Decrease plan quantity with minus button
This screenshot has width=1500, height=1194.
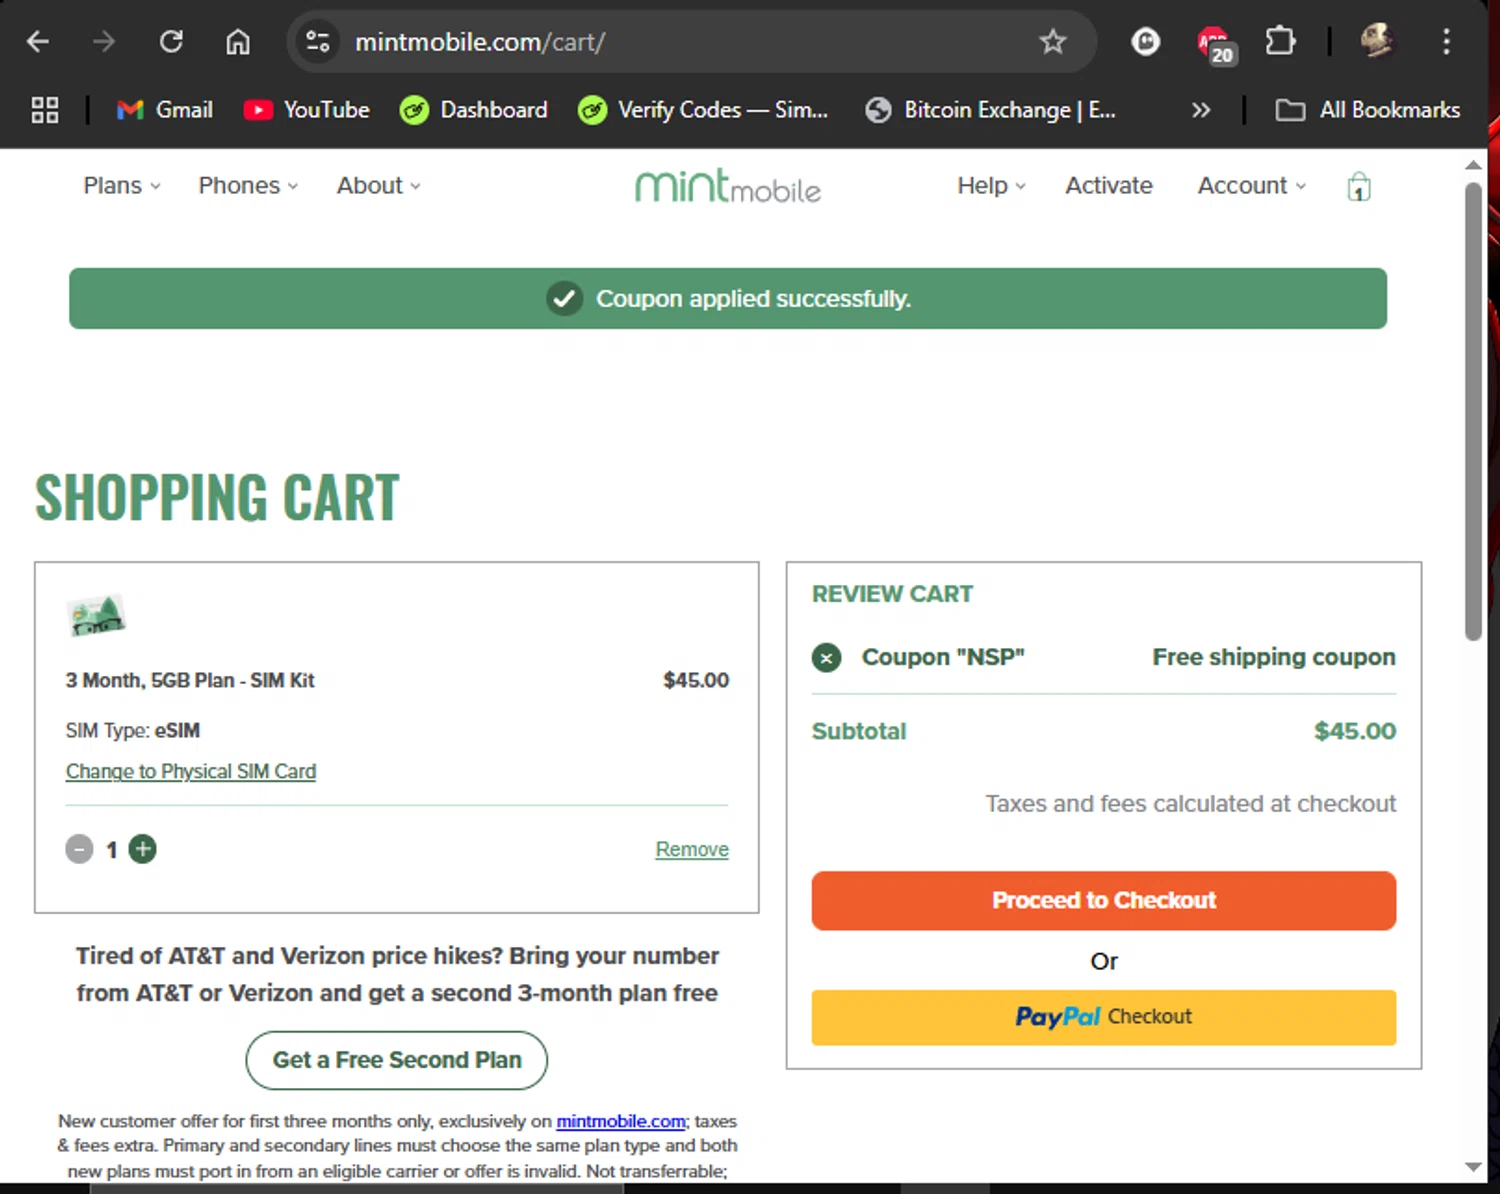(x=79, y=849)
